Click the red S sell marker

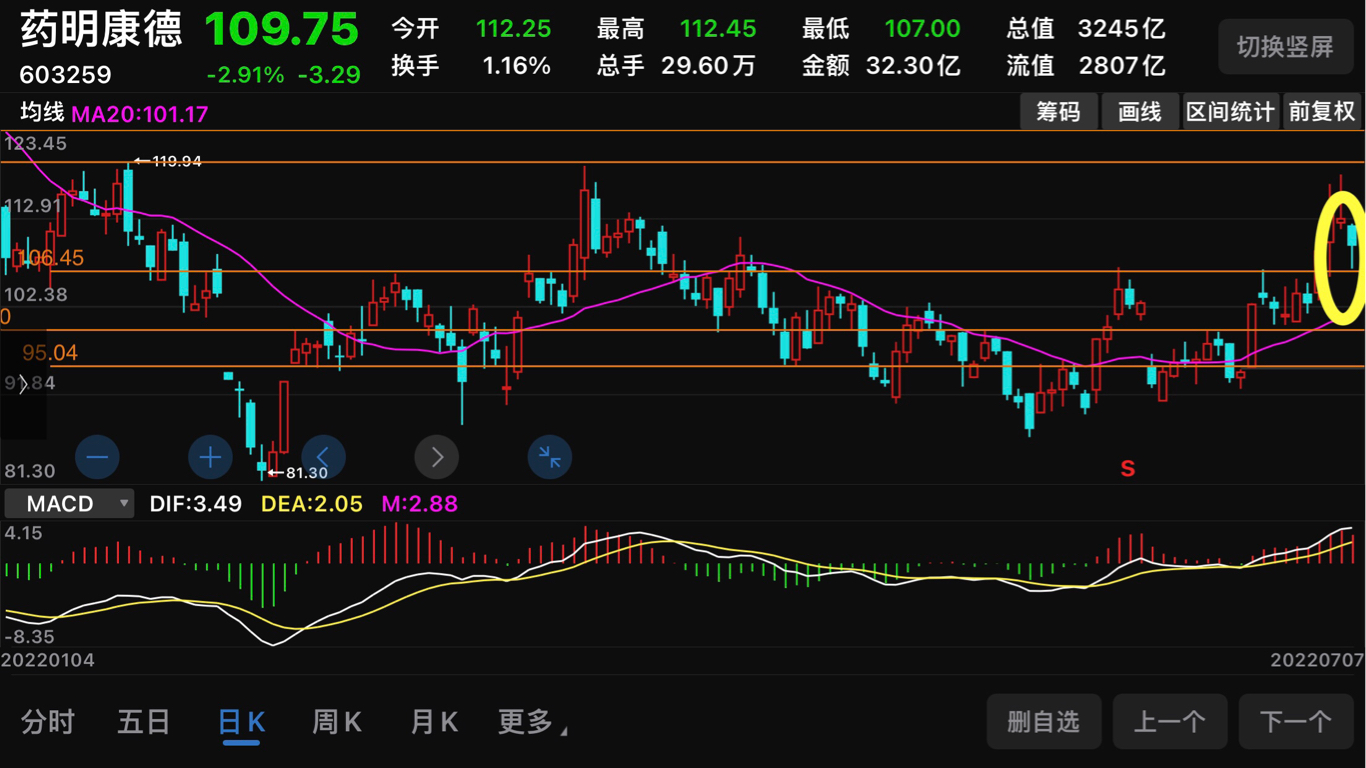pyautogui.click(x=1128, y=468)
